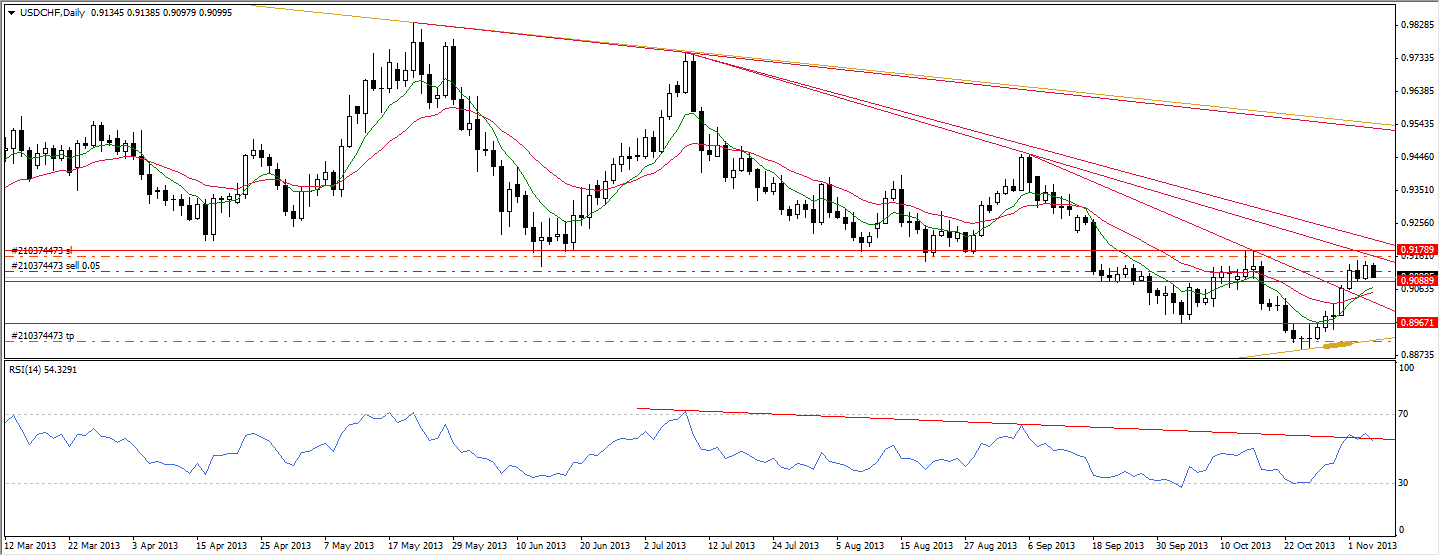The height and width of the screenshot is (556, 1440).
Task: Click the red 0.91789 price tag
Action: pos(1416,249)
